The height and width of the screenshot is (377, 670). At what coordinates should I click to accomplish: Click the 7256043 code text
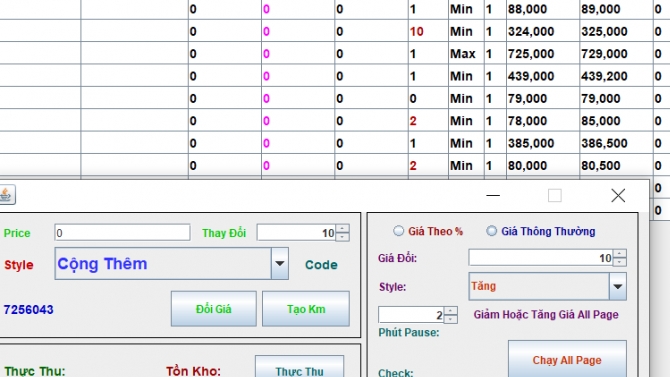click(x=29, y=309)
